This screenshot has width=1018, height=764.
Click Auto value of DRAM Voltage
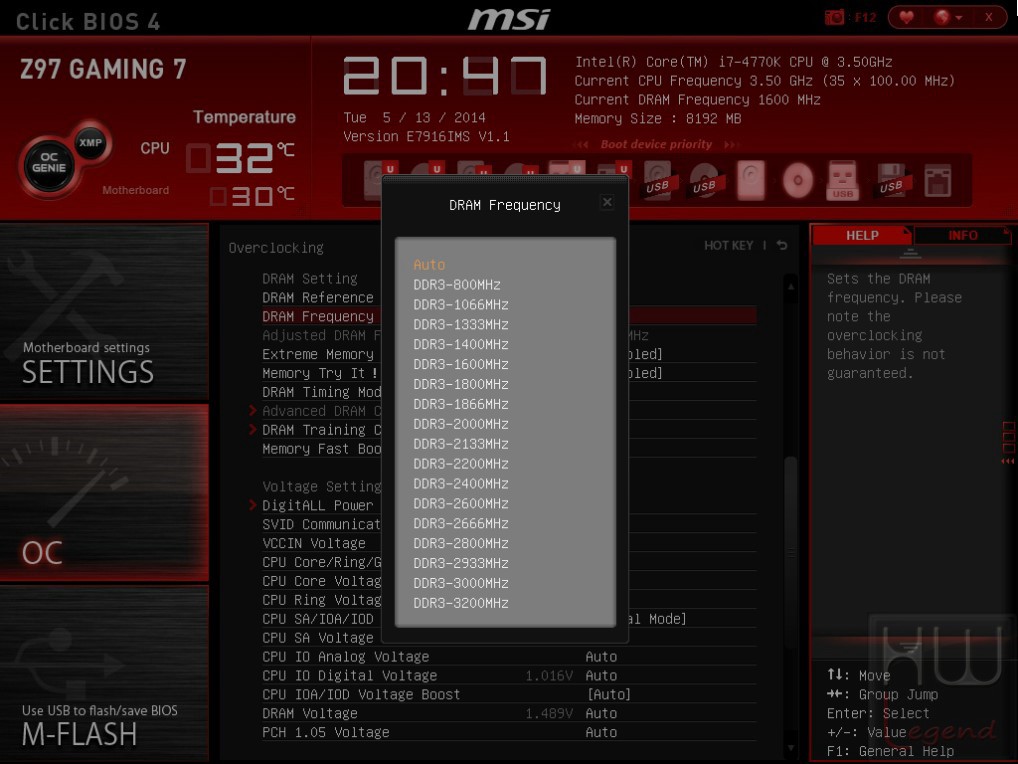pyautogui.click(x=601, y=713)
